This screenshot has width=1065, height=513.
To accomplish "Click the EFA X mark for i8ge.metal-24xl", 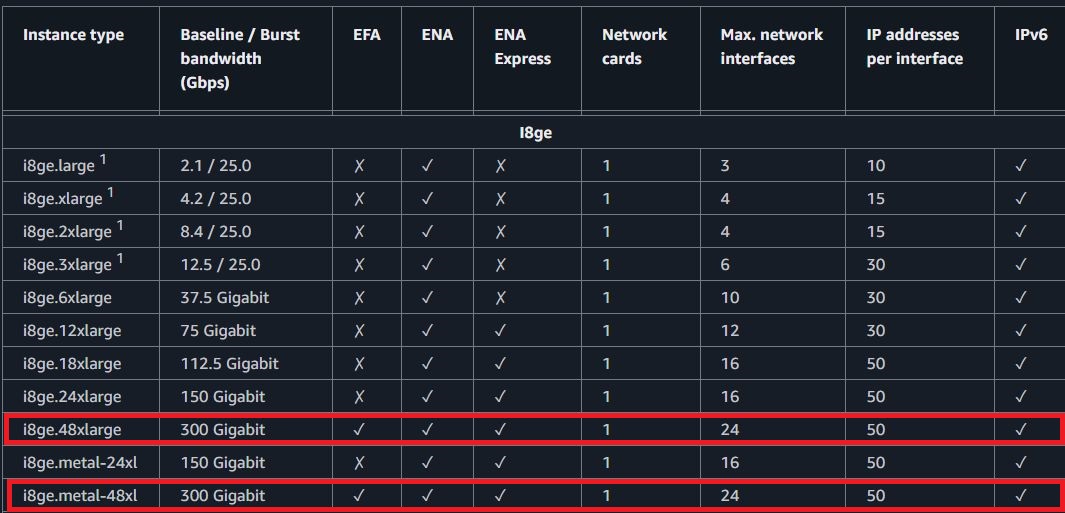I will click(x=360, y=463).
